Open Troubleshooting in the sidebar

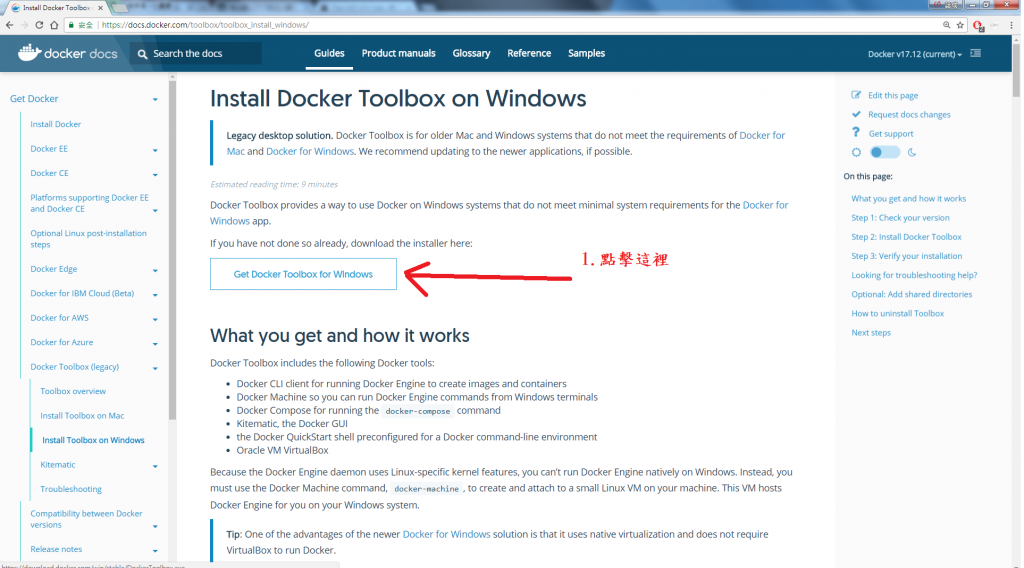[x=71, y=489]
